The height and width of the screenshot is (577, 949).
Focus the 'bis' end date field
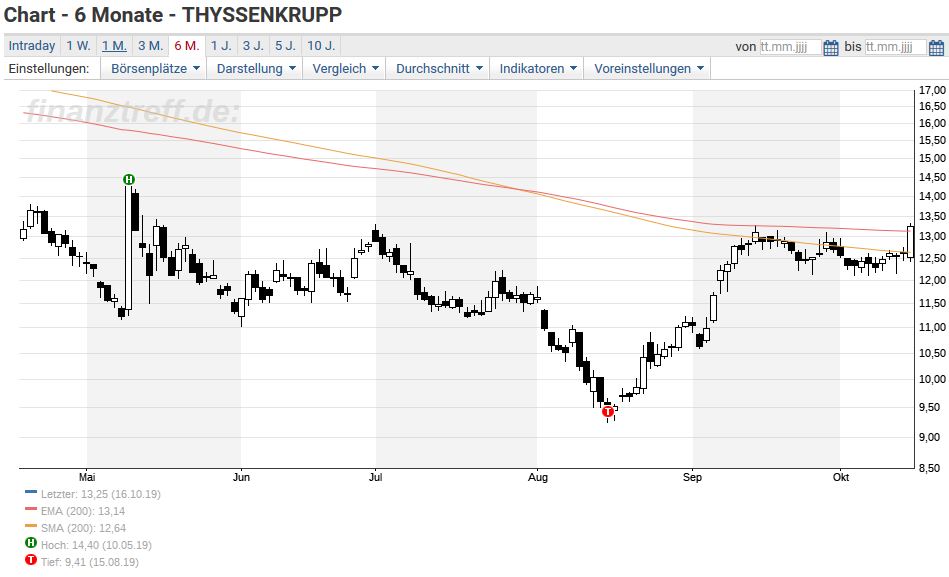[896, 47]
